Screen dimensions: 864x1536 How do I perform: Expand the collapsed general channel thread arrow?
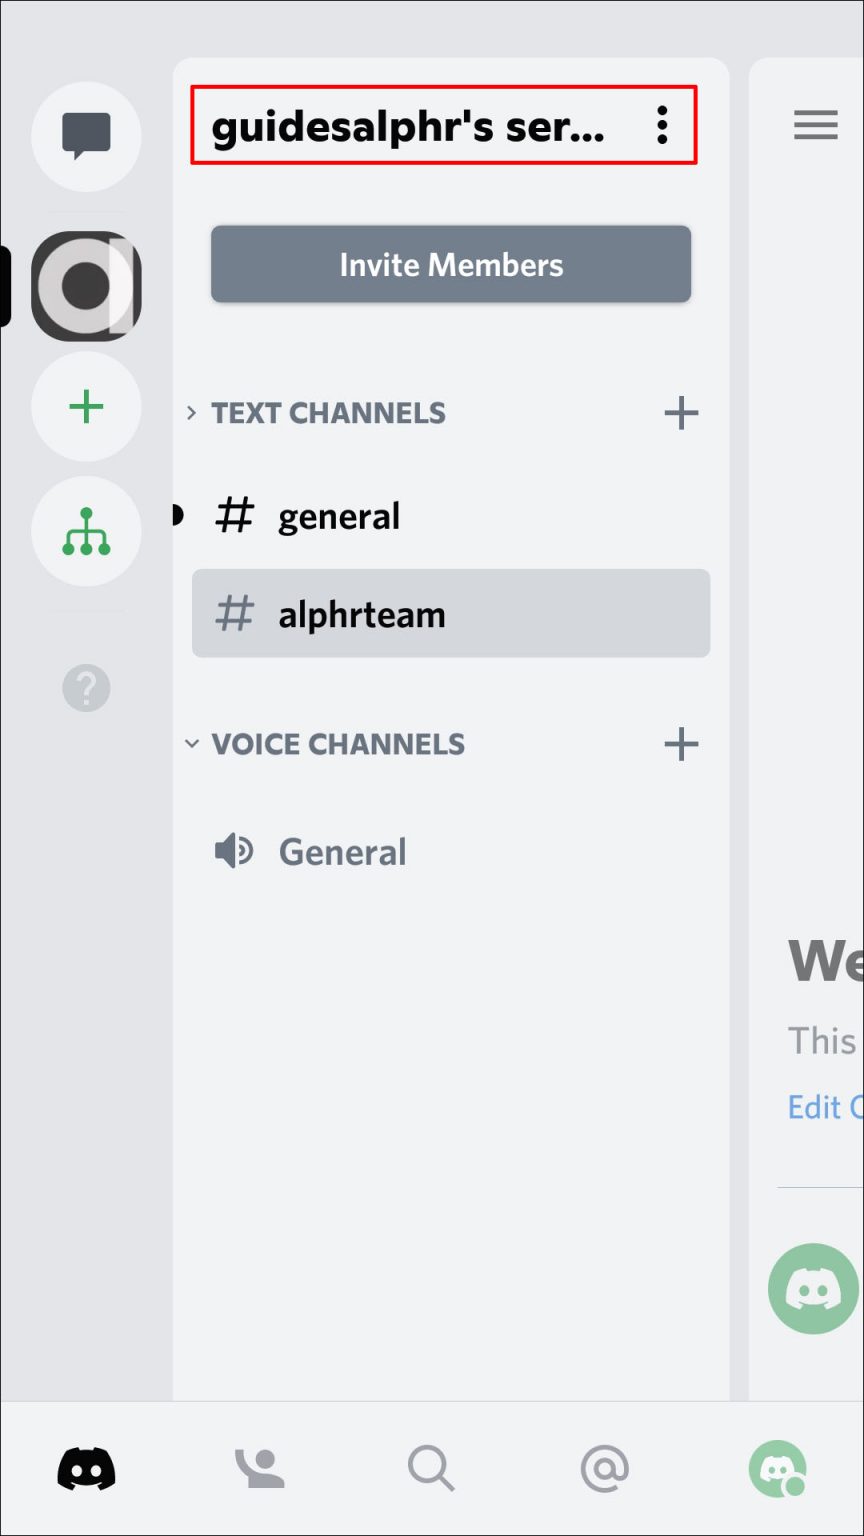177,515
